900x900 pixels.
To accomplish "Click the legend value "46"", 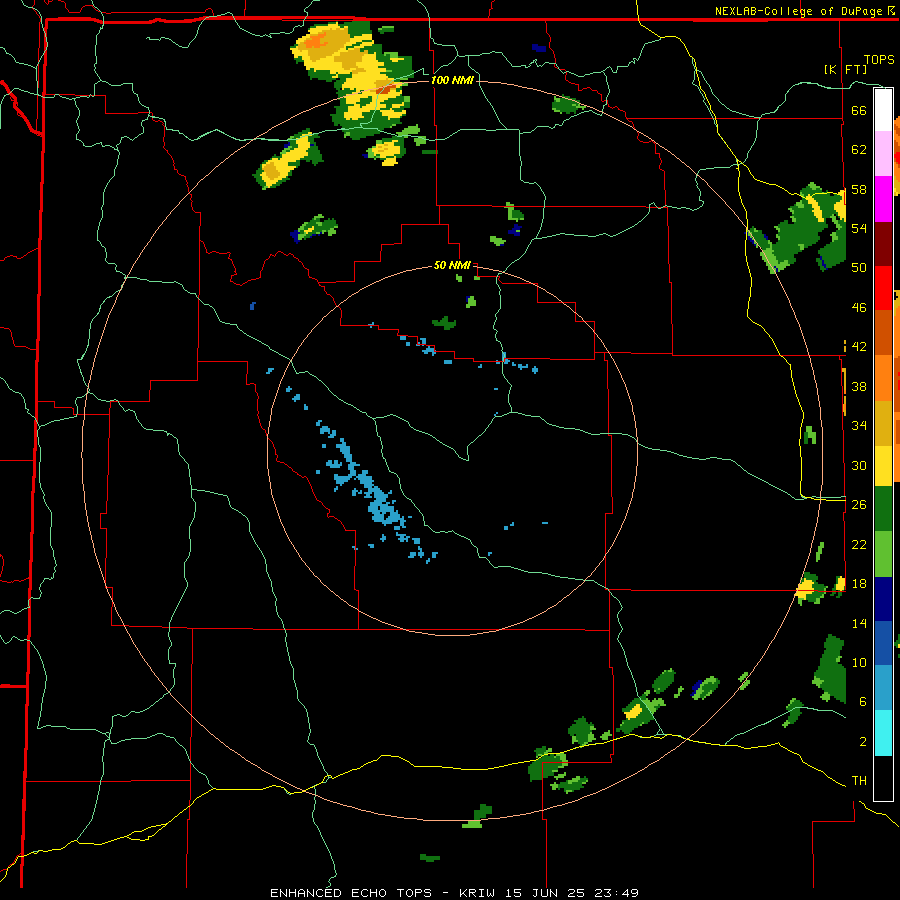I will tap(859, 308).
